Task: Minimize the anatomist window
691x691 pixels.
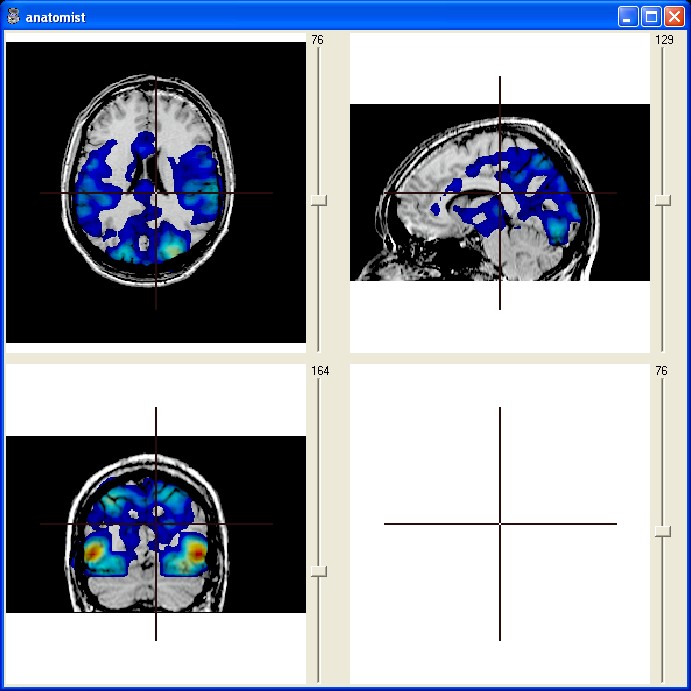Action: 628,17
